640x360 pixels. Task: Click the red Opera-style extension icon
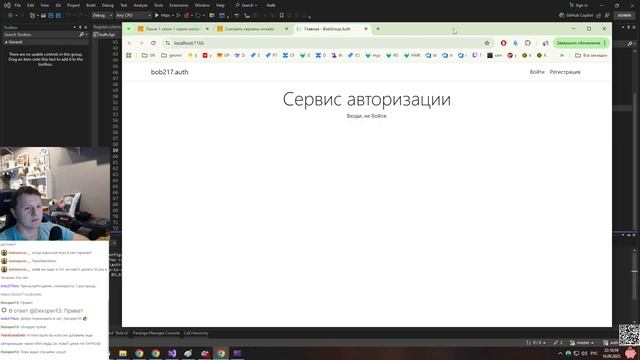coord(503,43)
